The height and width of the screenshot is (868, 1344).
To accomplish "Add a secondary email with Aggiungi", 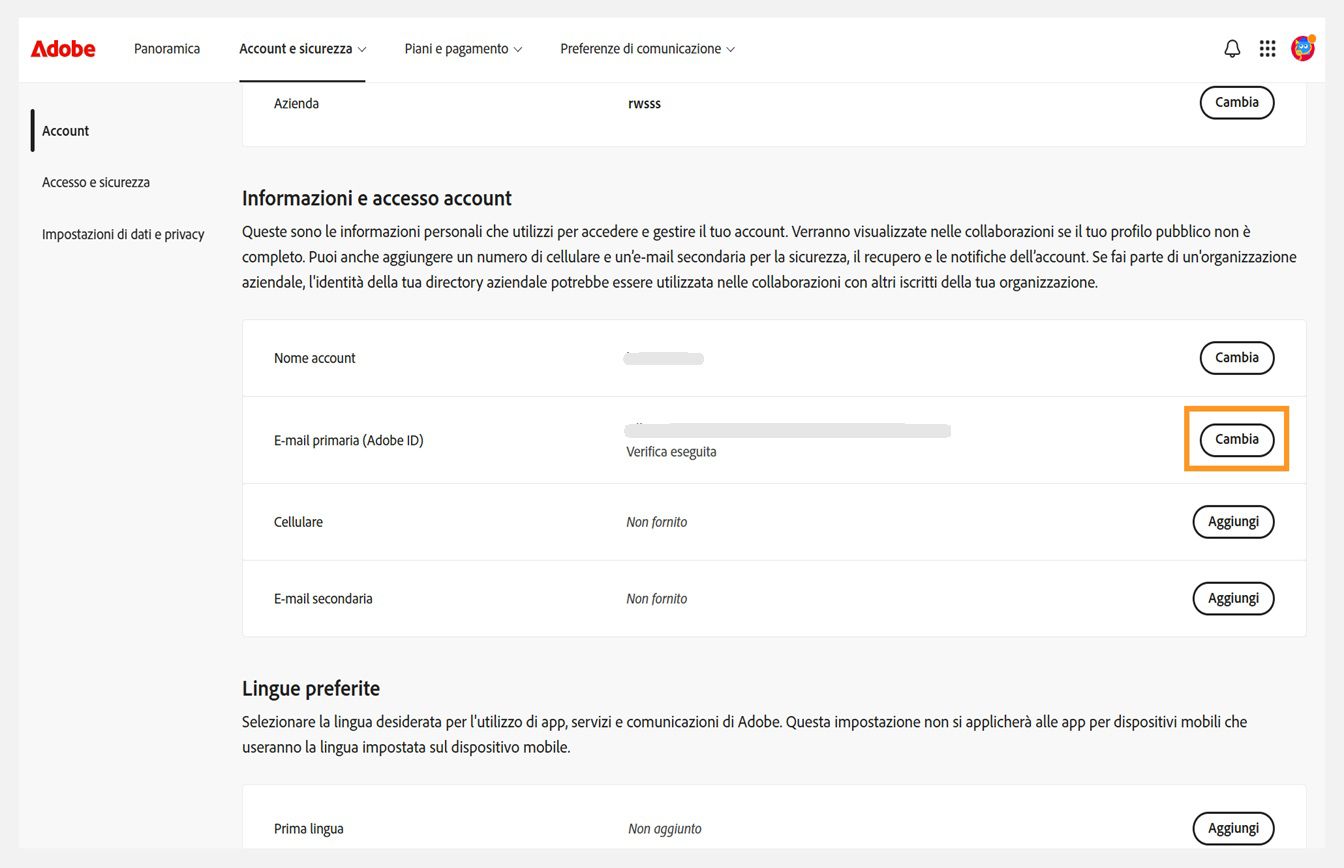I will [1233, 598].
